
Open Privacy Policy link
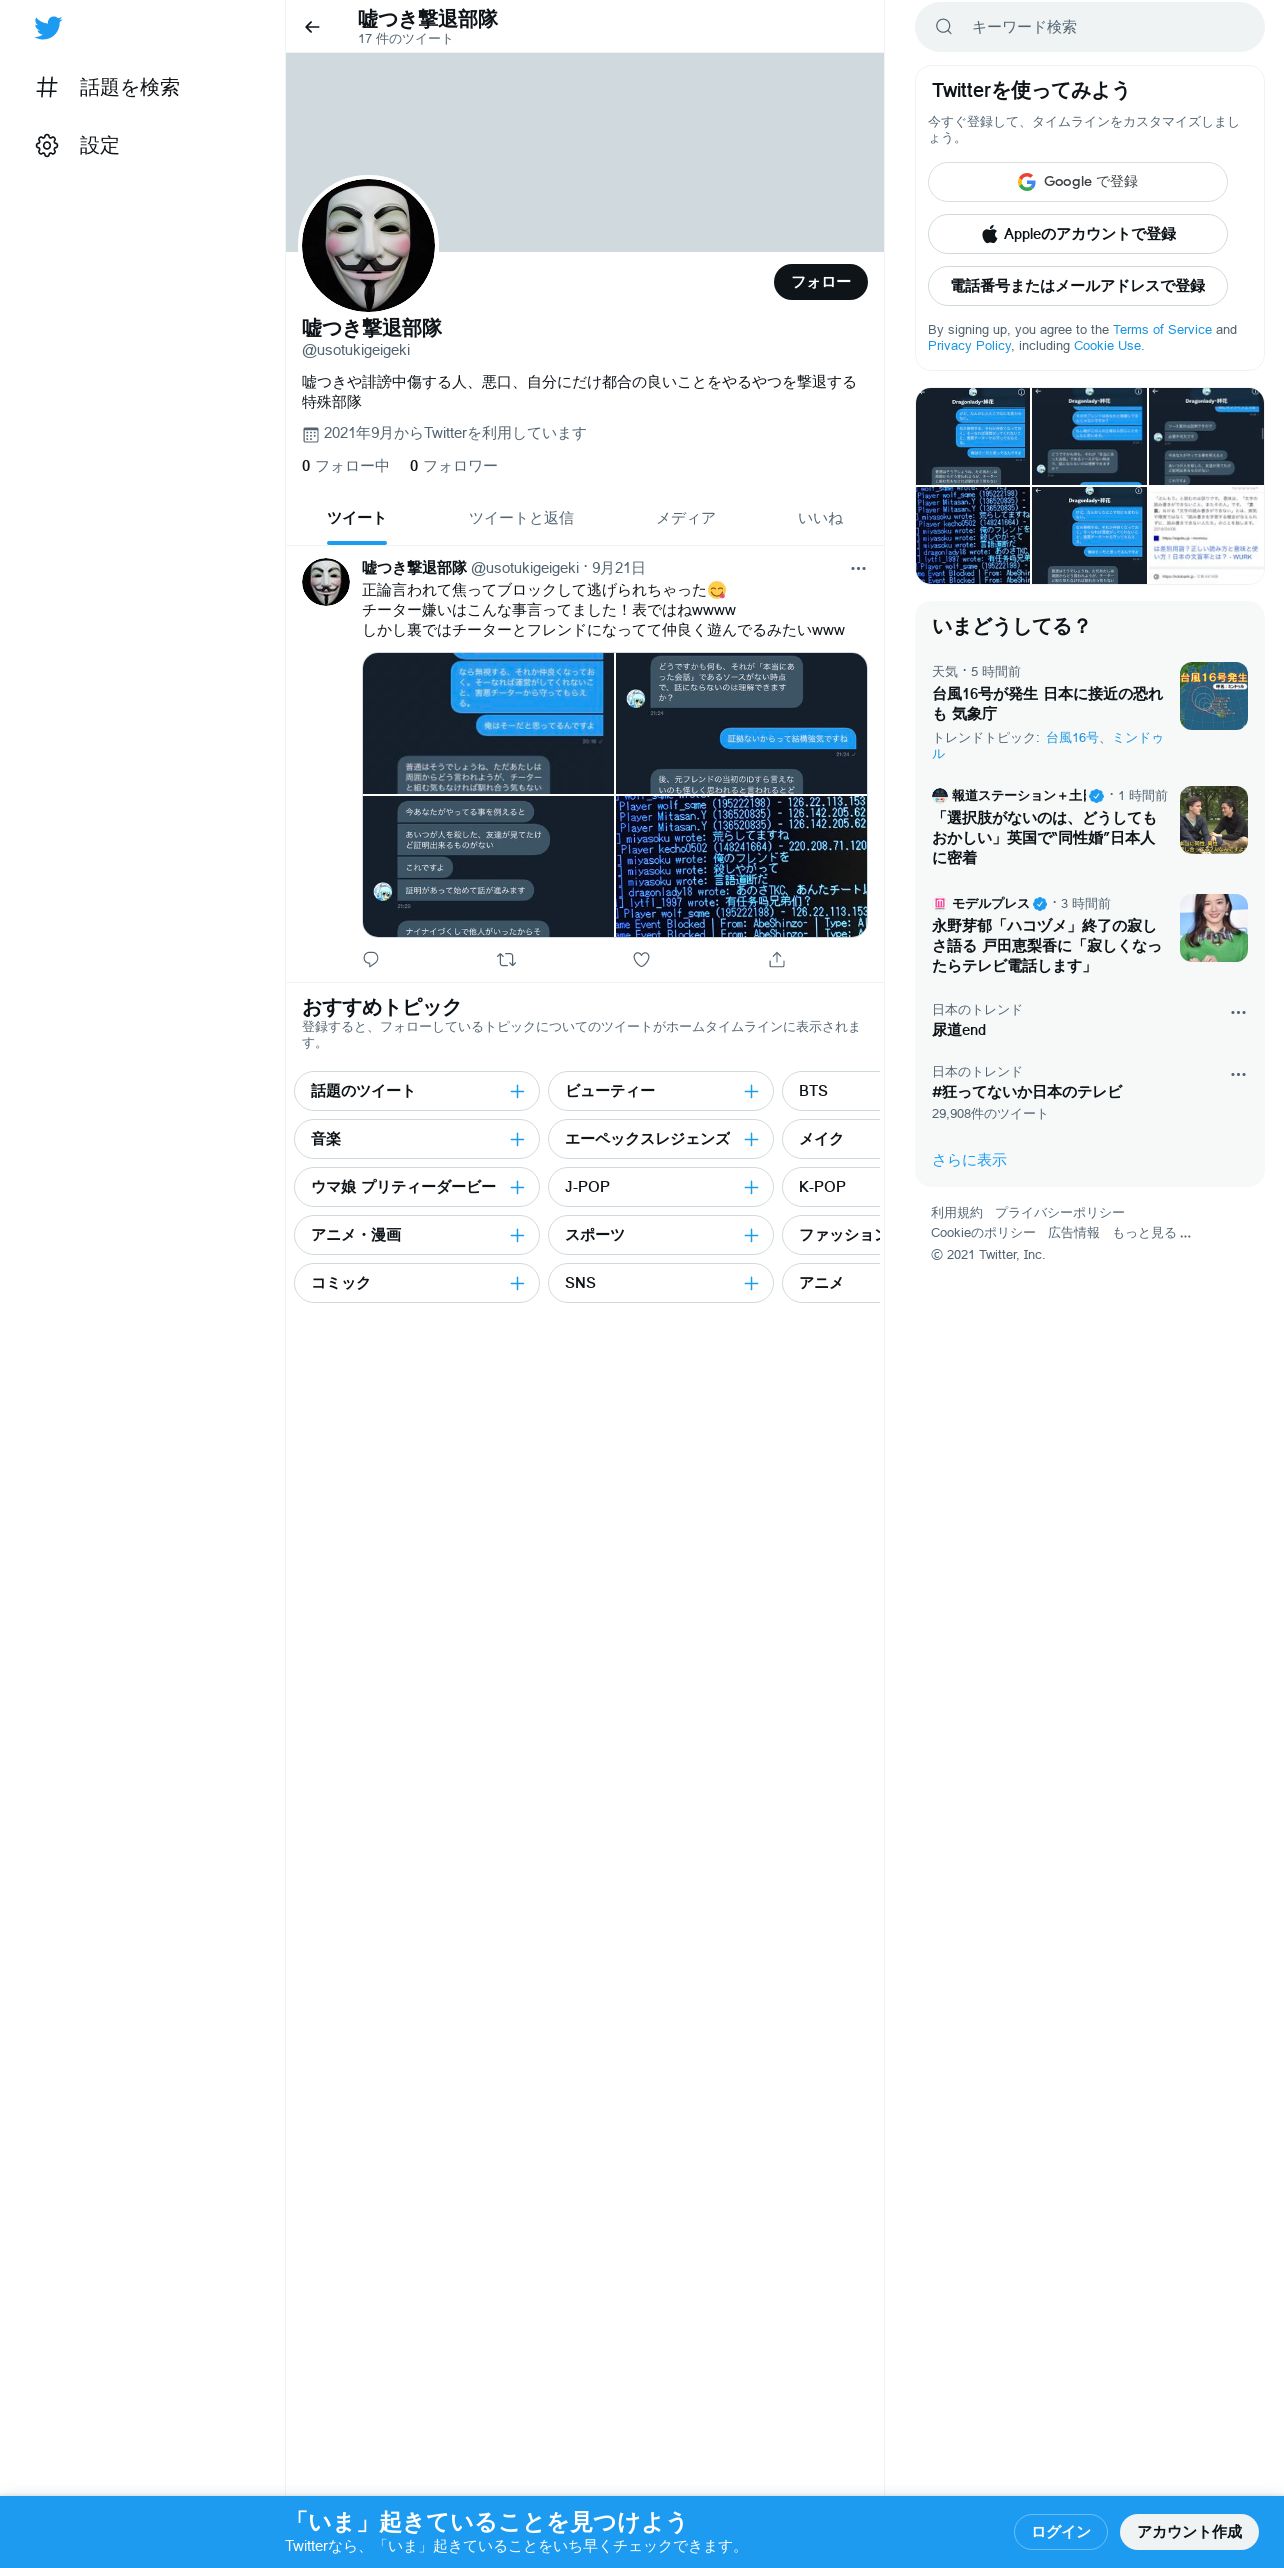point(969,345)
